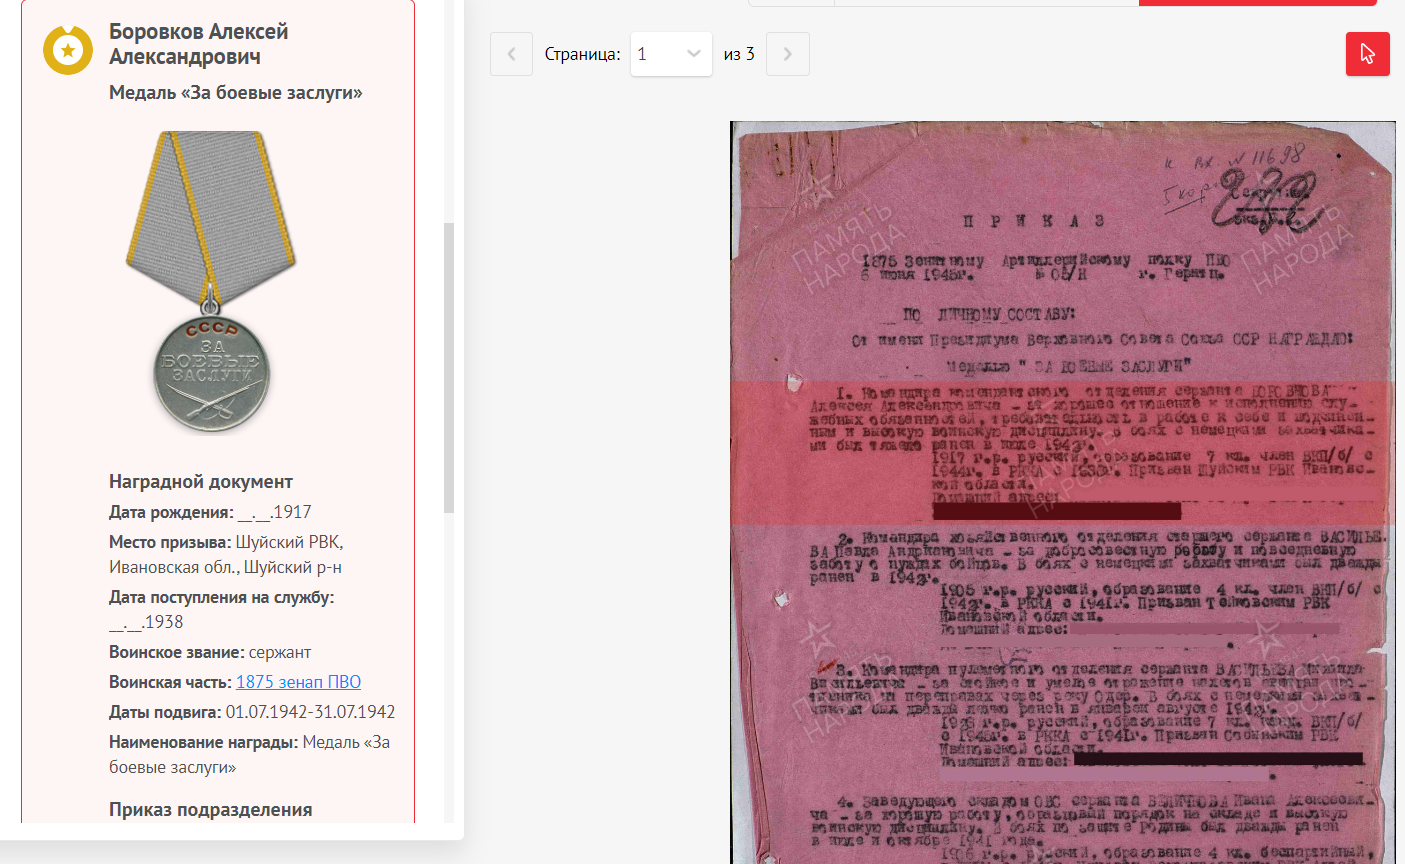1405x864 pixels.
Task: Click the red cursor pointer button
Action: coord(1367,54)
